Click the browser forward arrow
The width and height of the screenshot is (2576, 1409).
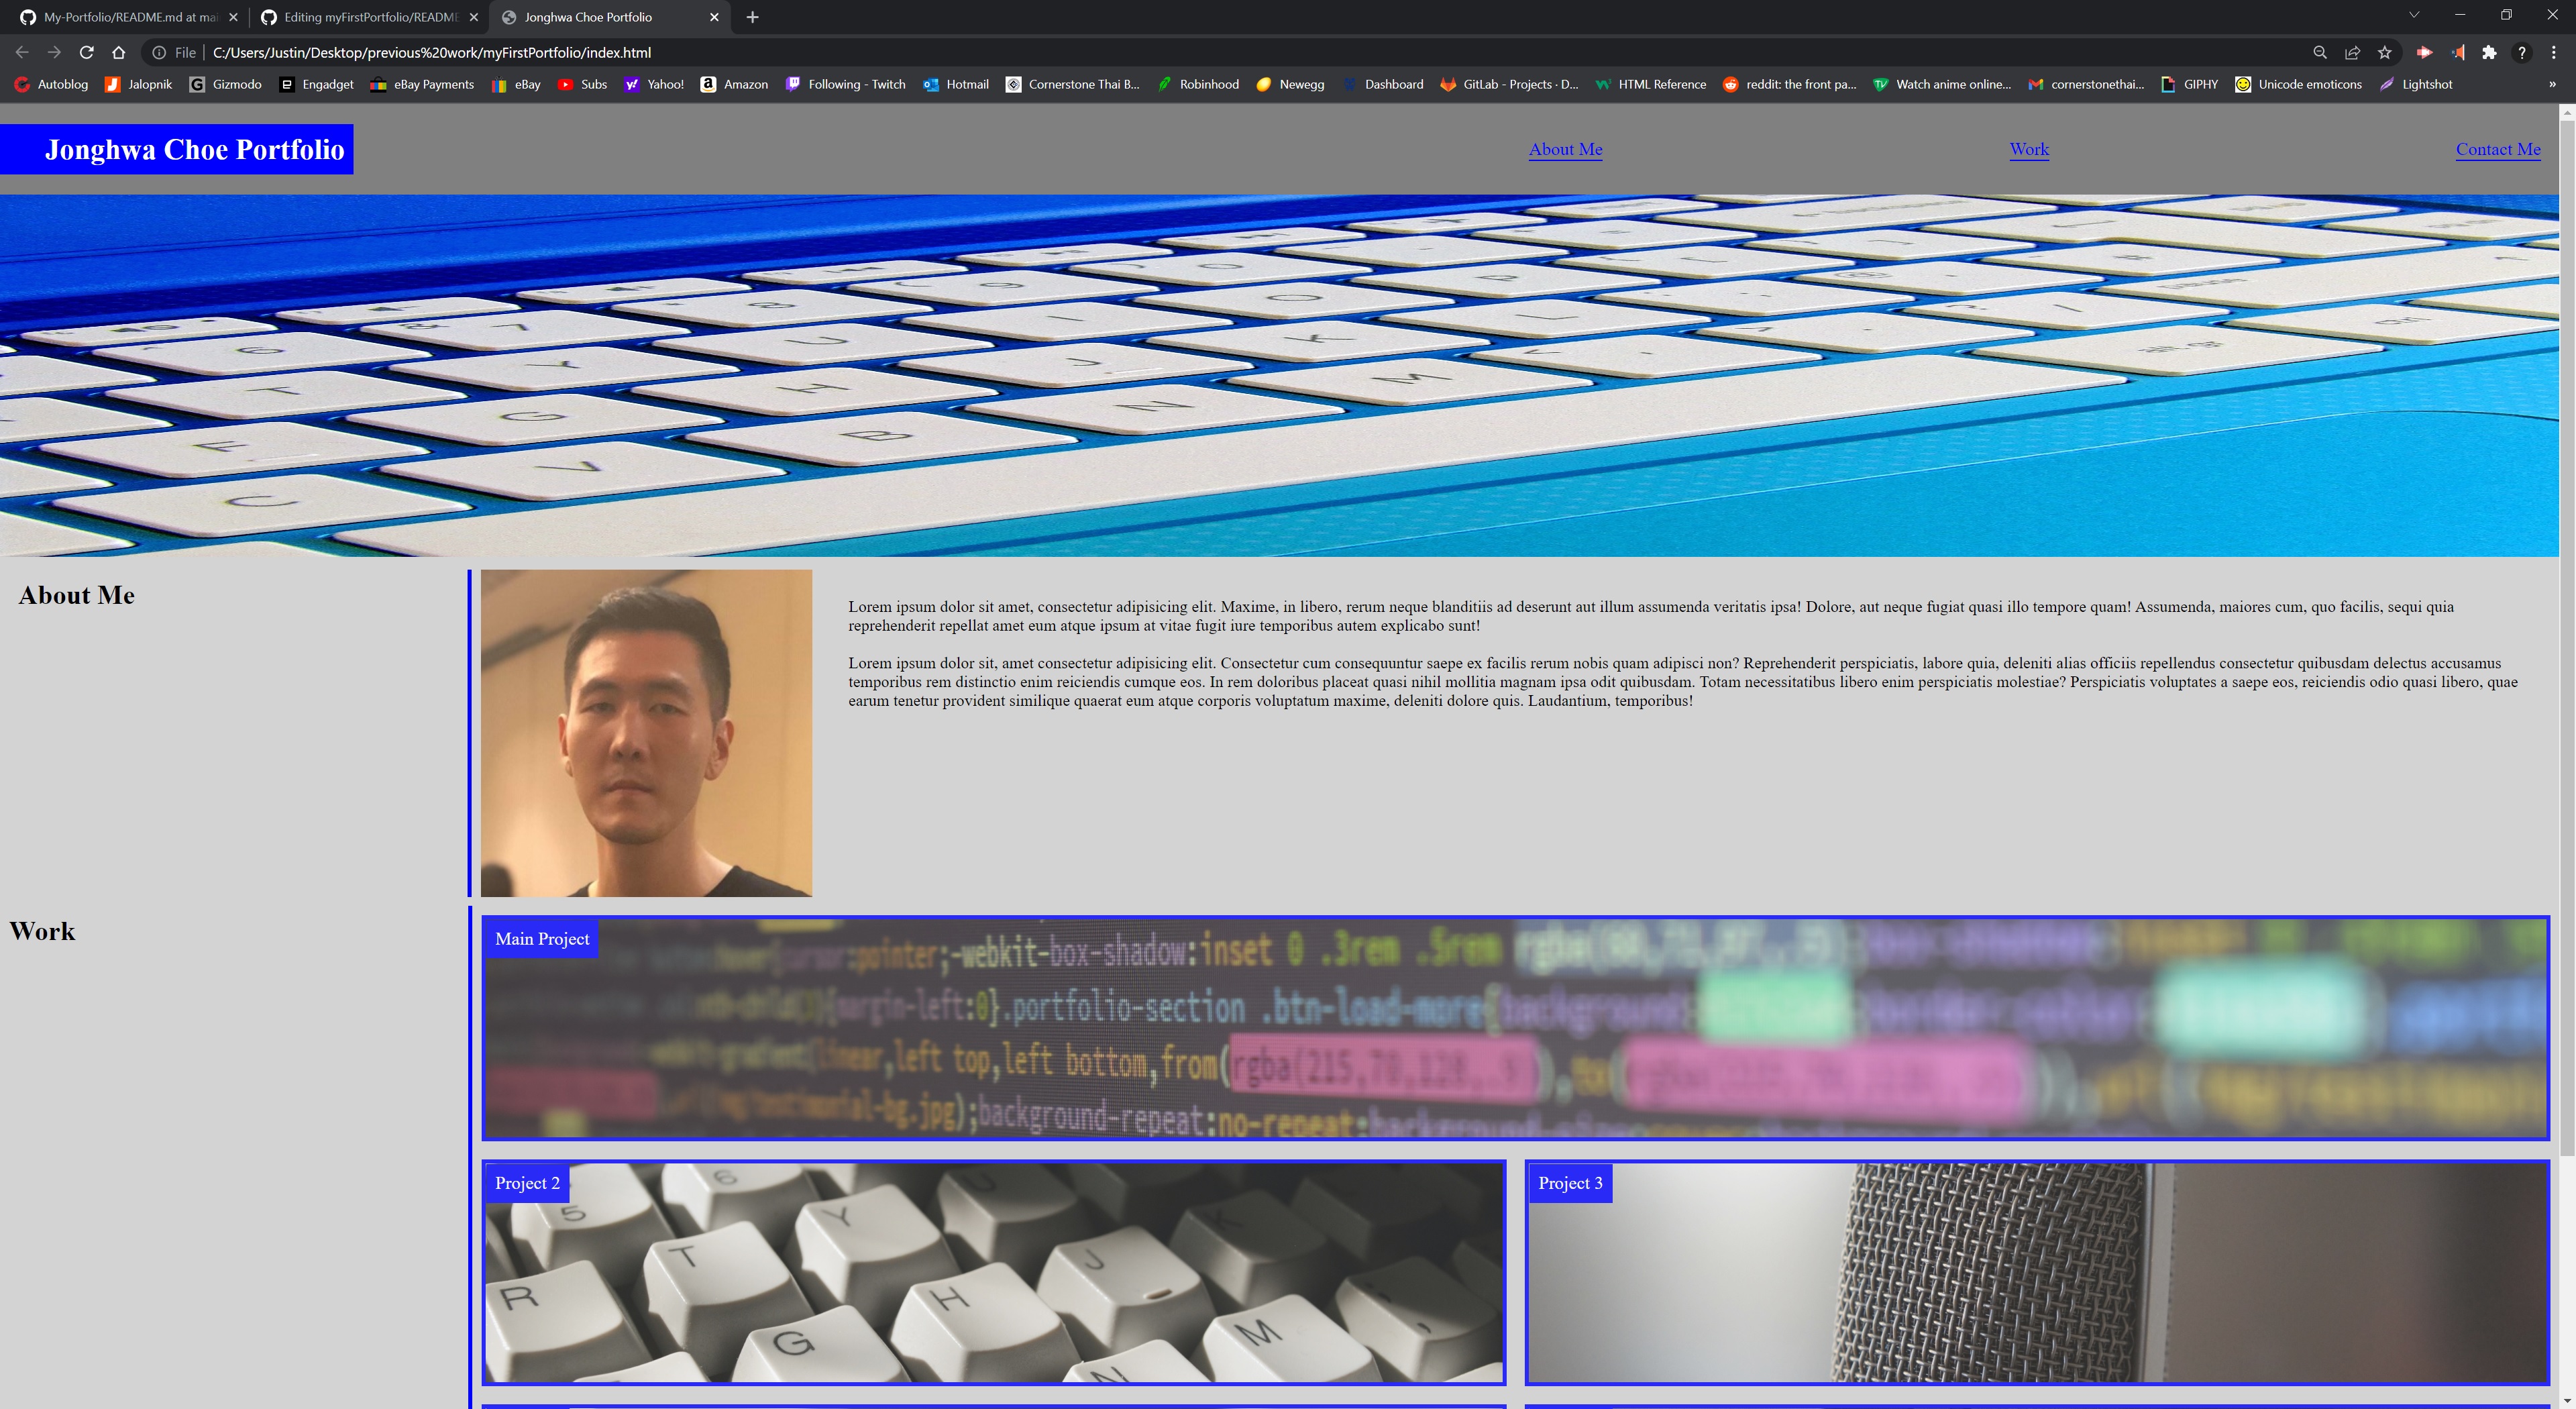tap(54, 52)
